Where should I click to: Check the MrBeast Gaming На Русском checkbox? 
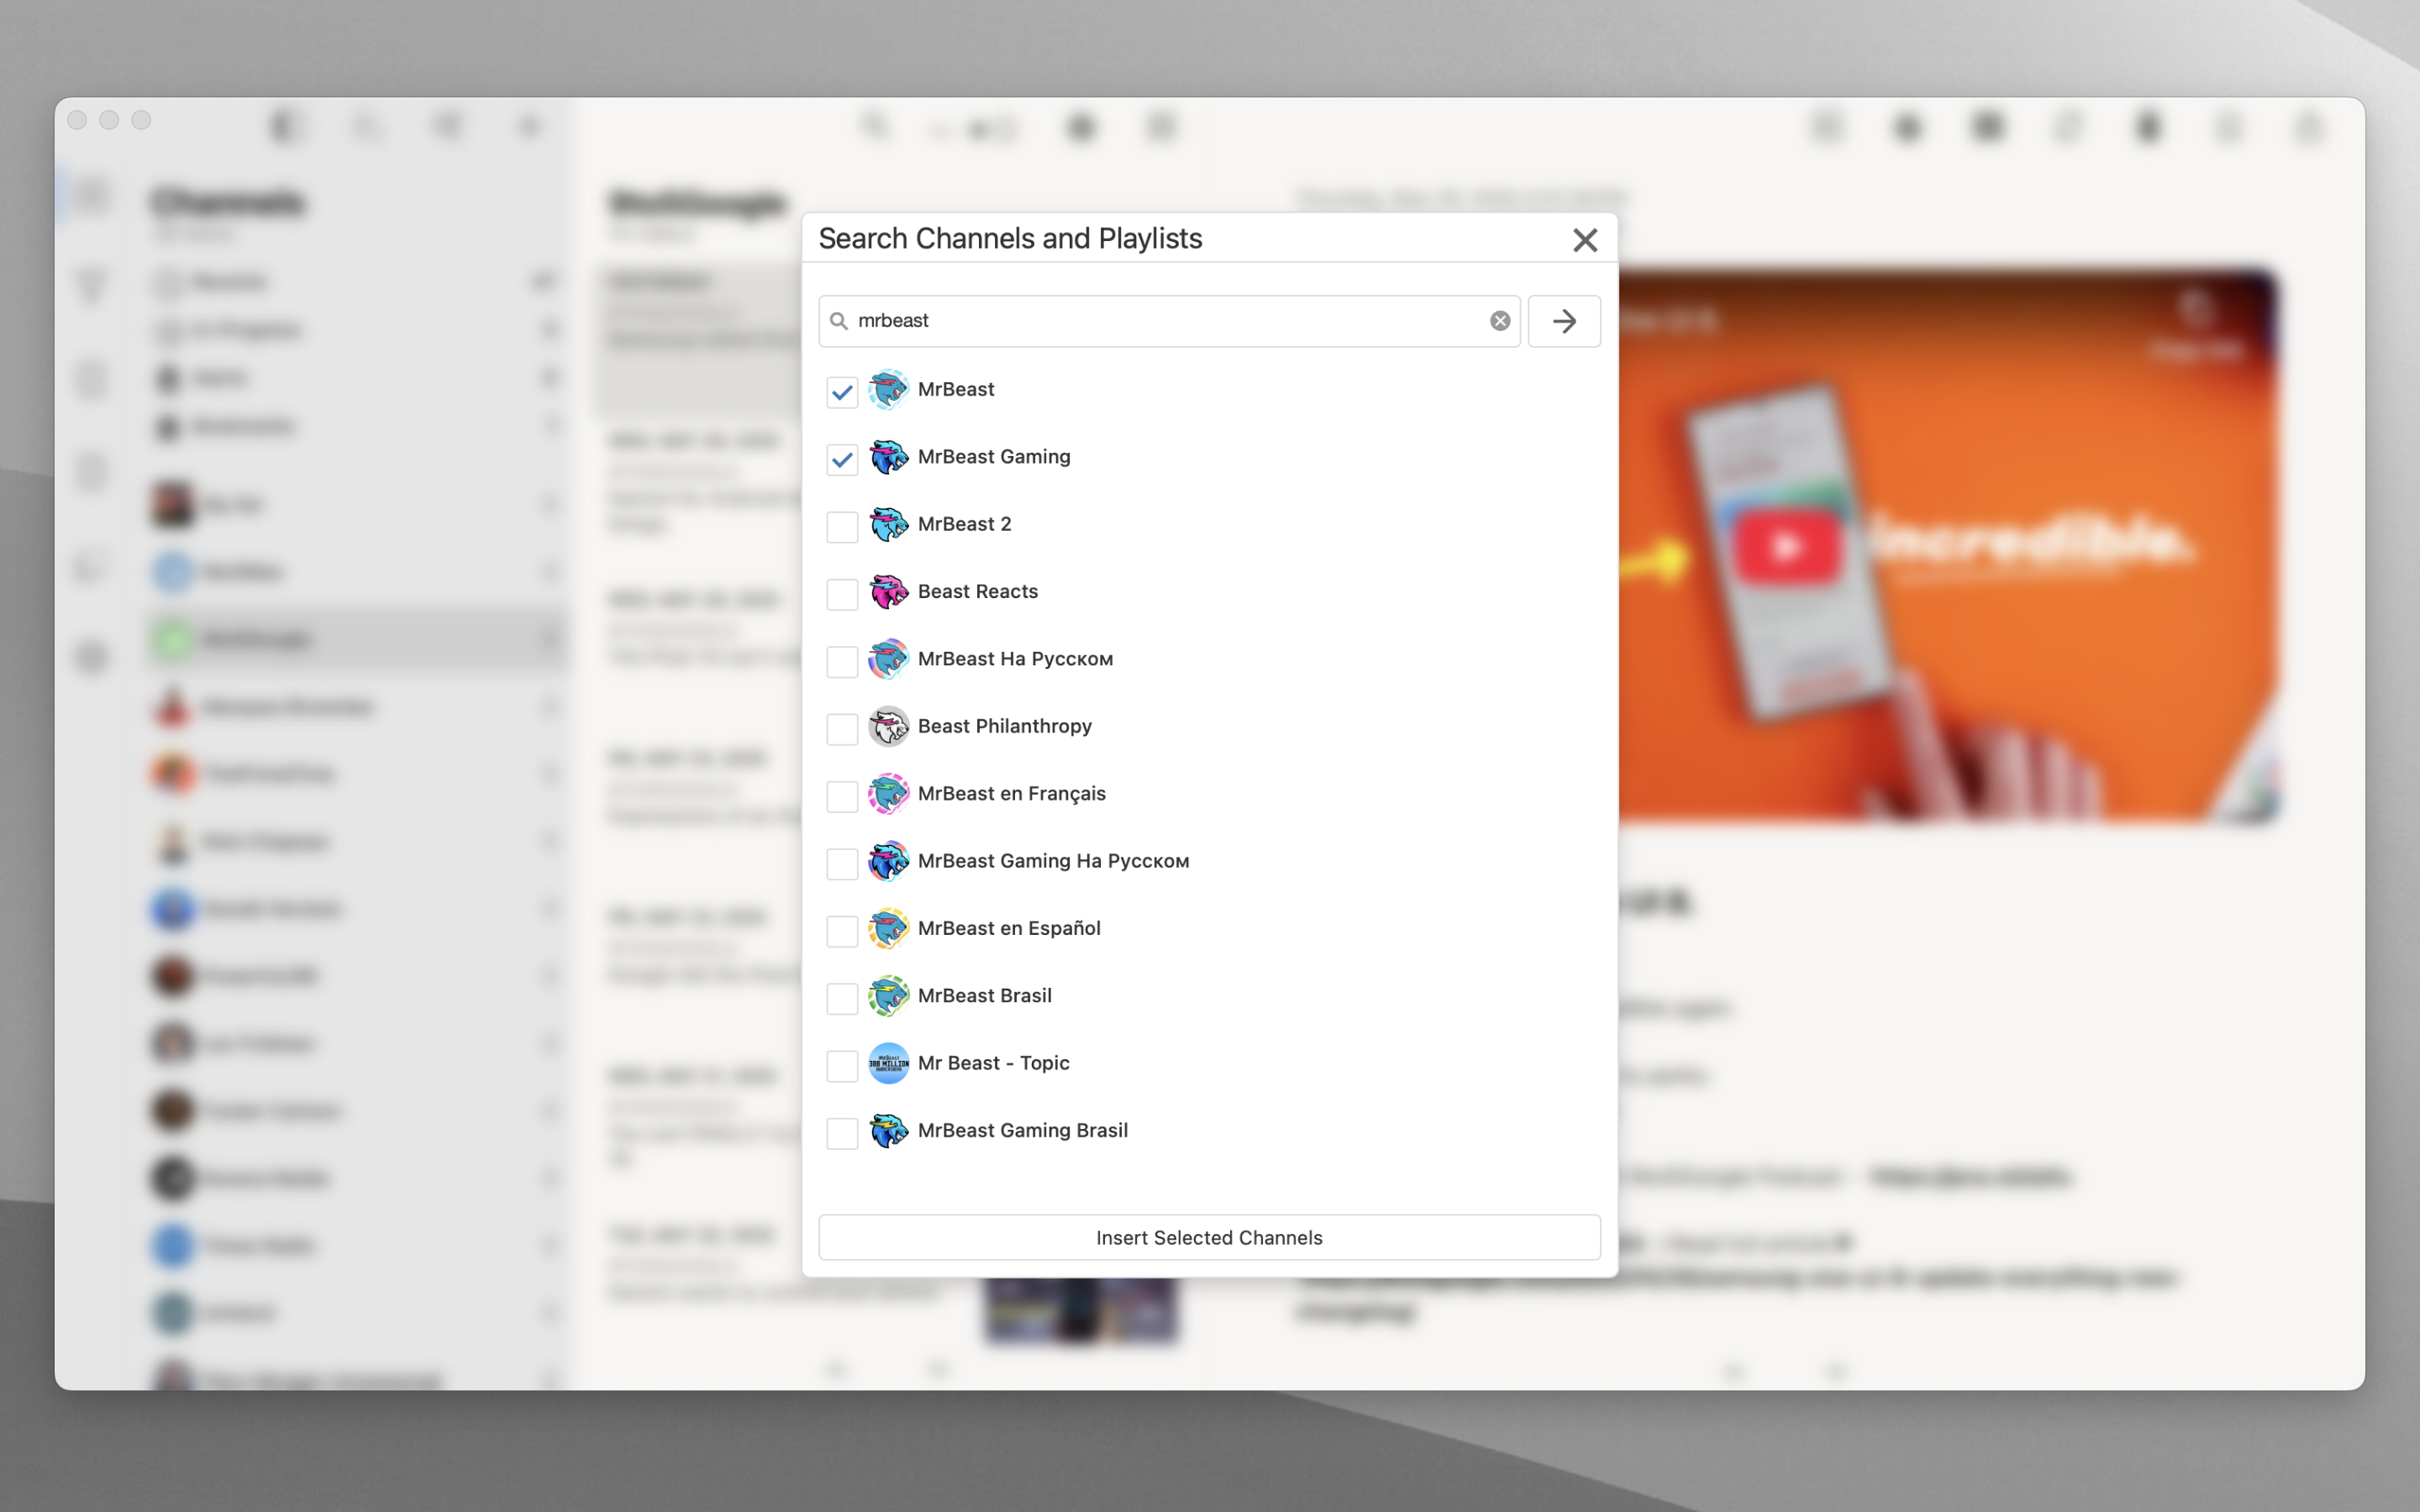pyautogui.click(x=842, y=864)
